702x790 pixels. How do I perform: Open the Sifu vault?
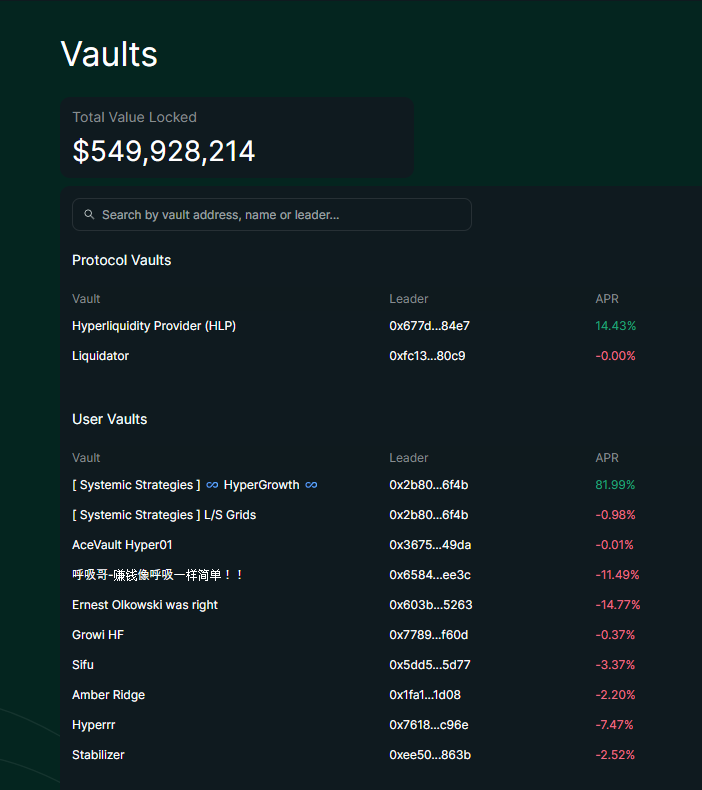(83, 665)
